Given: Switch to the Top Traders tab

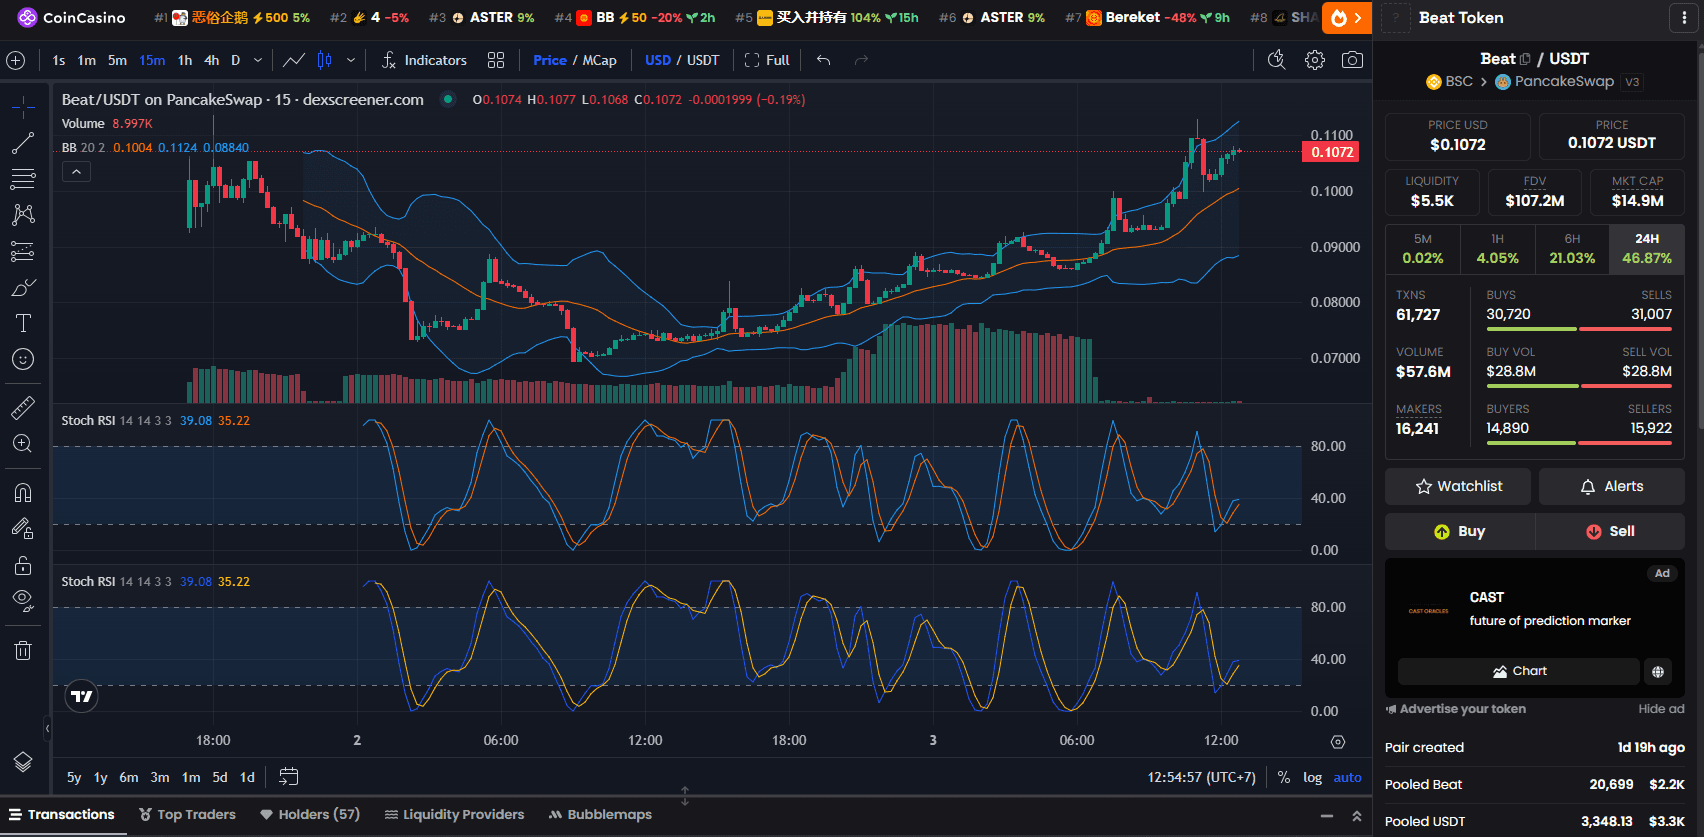Looking at the screenshot, I should 188,814.
